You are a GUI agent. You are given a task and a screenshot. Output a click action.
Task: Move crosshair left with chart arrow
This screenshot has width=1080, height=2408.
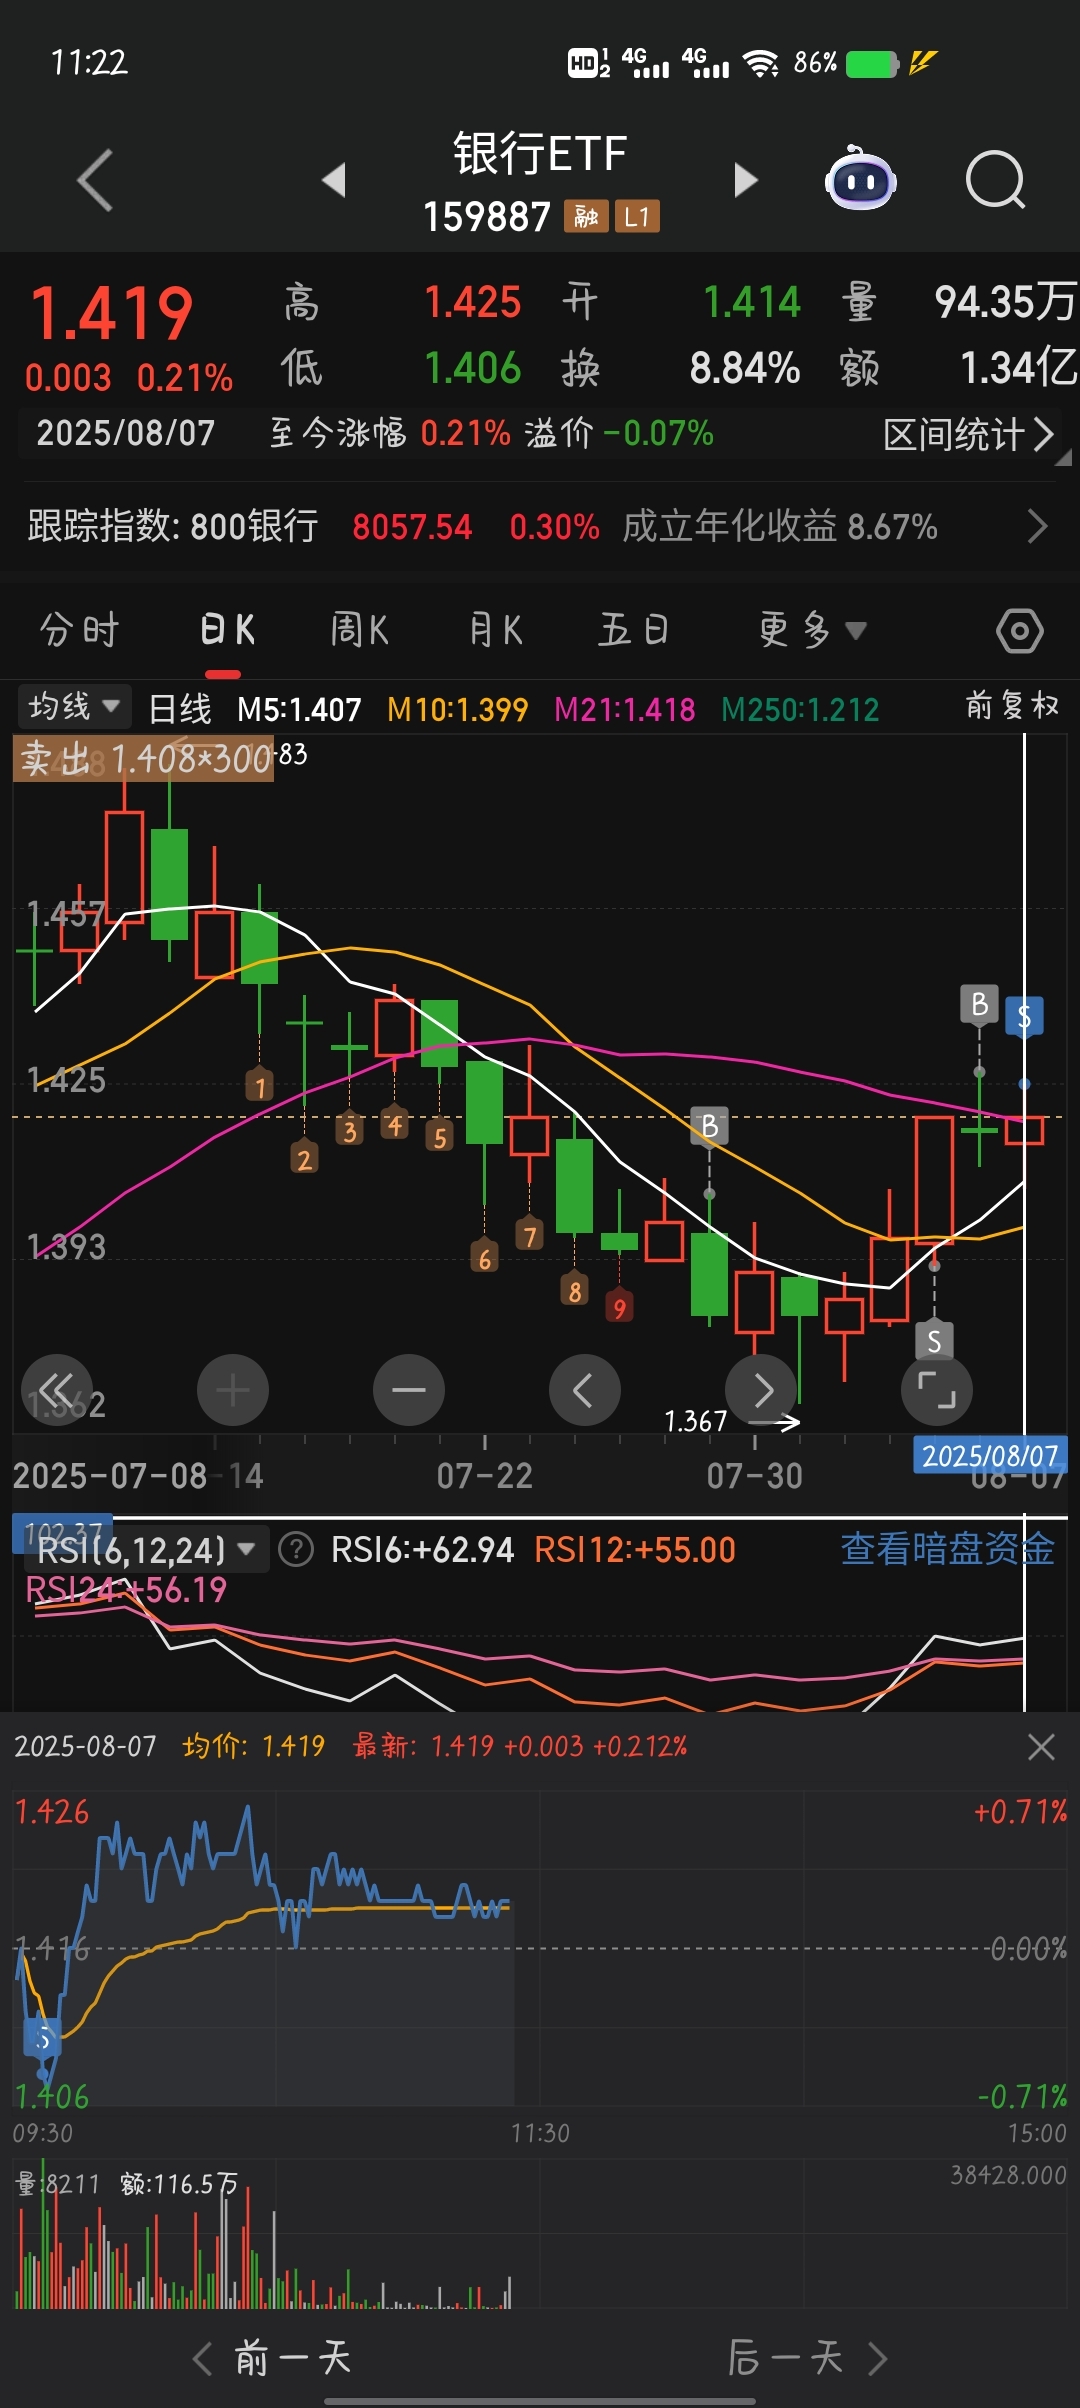tap(585, 1390)
